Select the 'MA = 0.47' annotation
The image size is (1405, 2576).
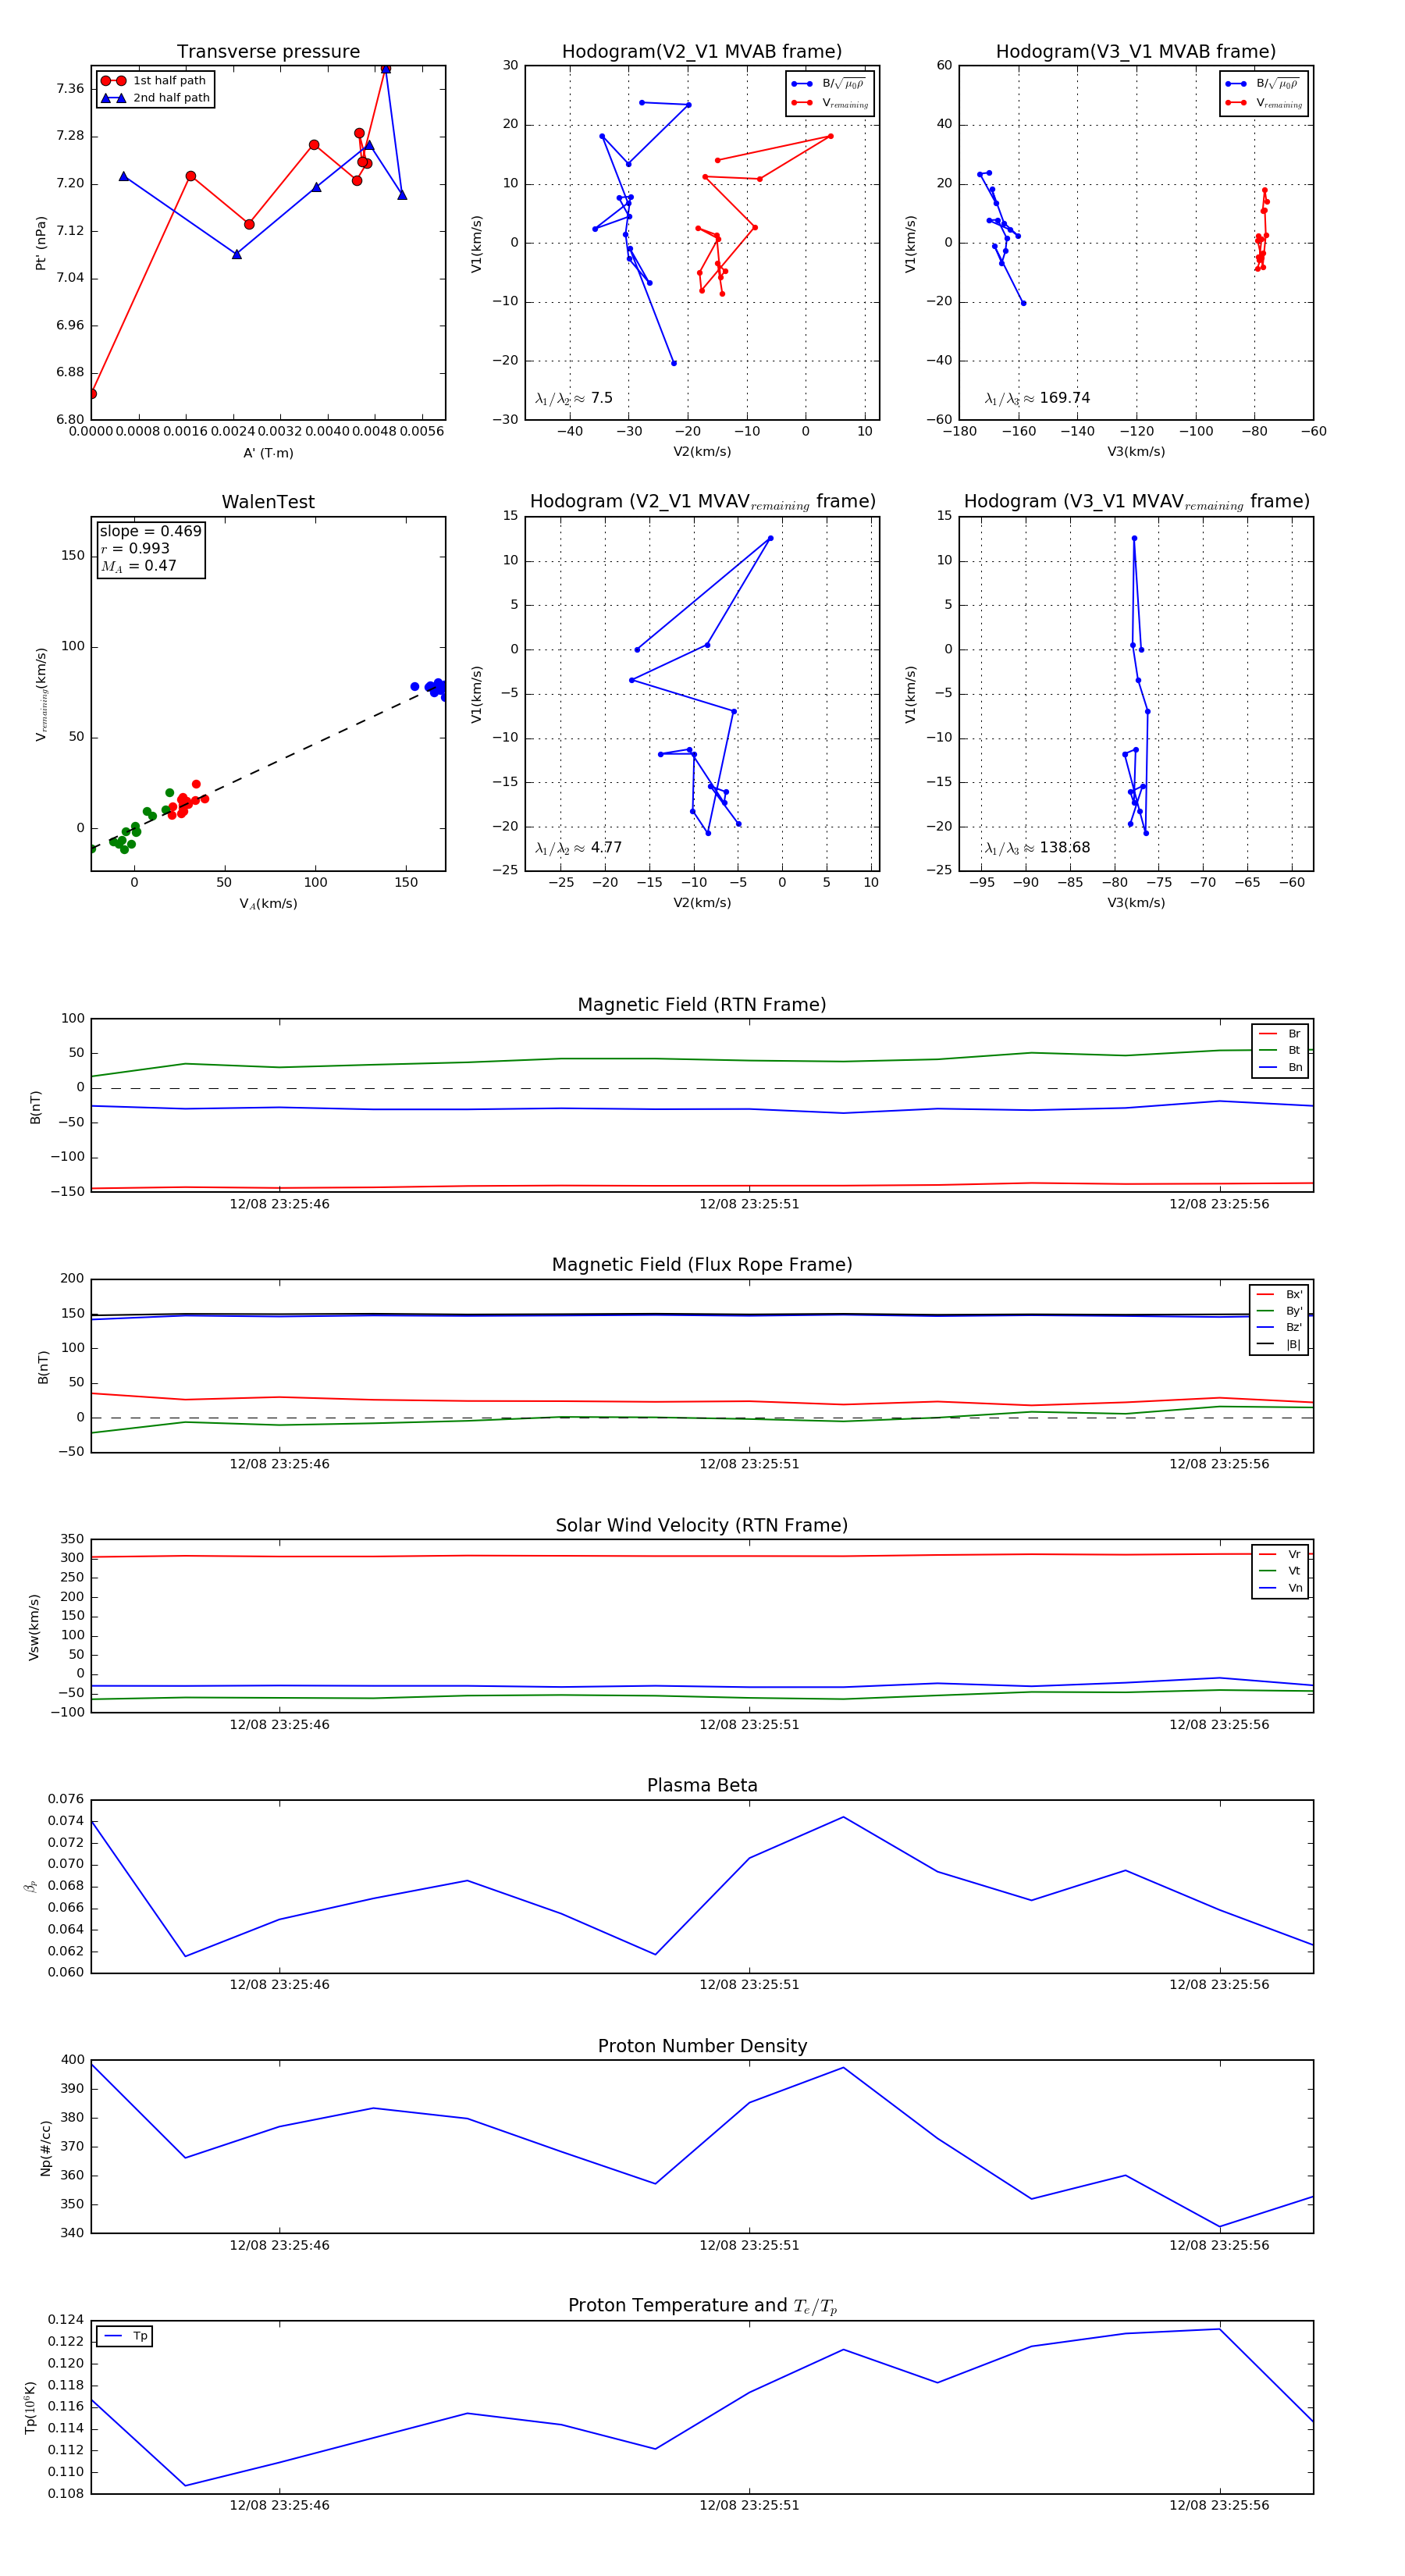138,566
